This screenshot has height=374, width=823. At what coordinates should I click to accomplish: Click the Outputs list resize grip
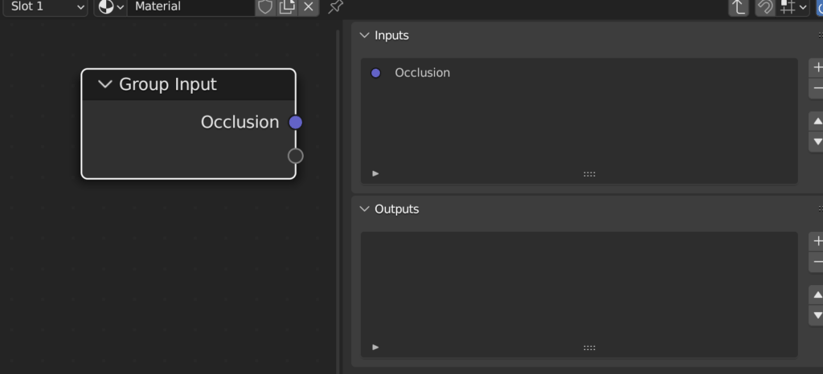589,348
